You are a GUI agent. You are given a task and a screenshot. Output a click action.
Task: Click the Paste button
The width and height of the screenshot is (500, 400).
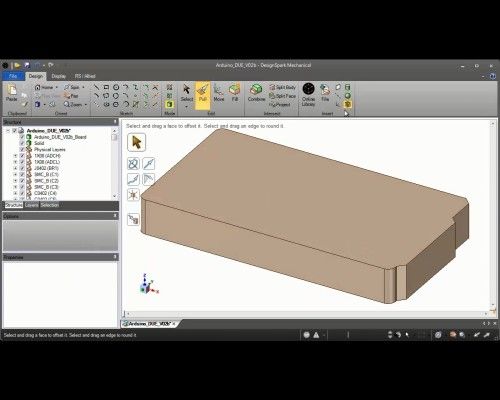pos(12,93)
